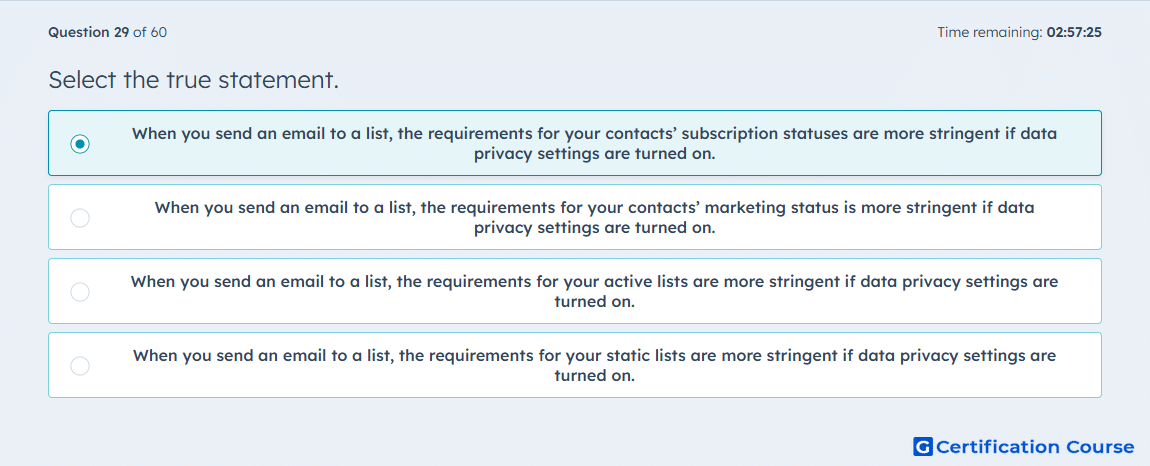Click 'turned on.' line in active lists answer
The height and width of the screenshot is (466, 1150).
point(594,302)
